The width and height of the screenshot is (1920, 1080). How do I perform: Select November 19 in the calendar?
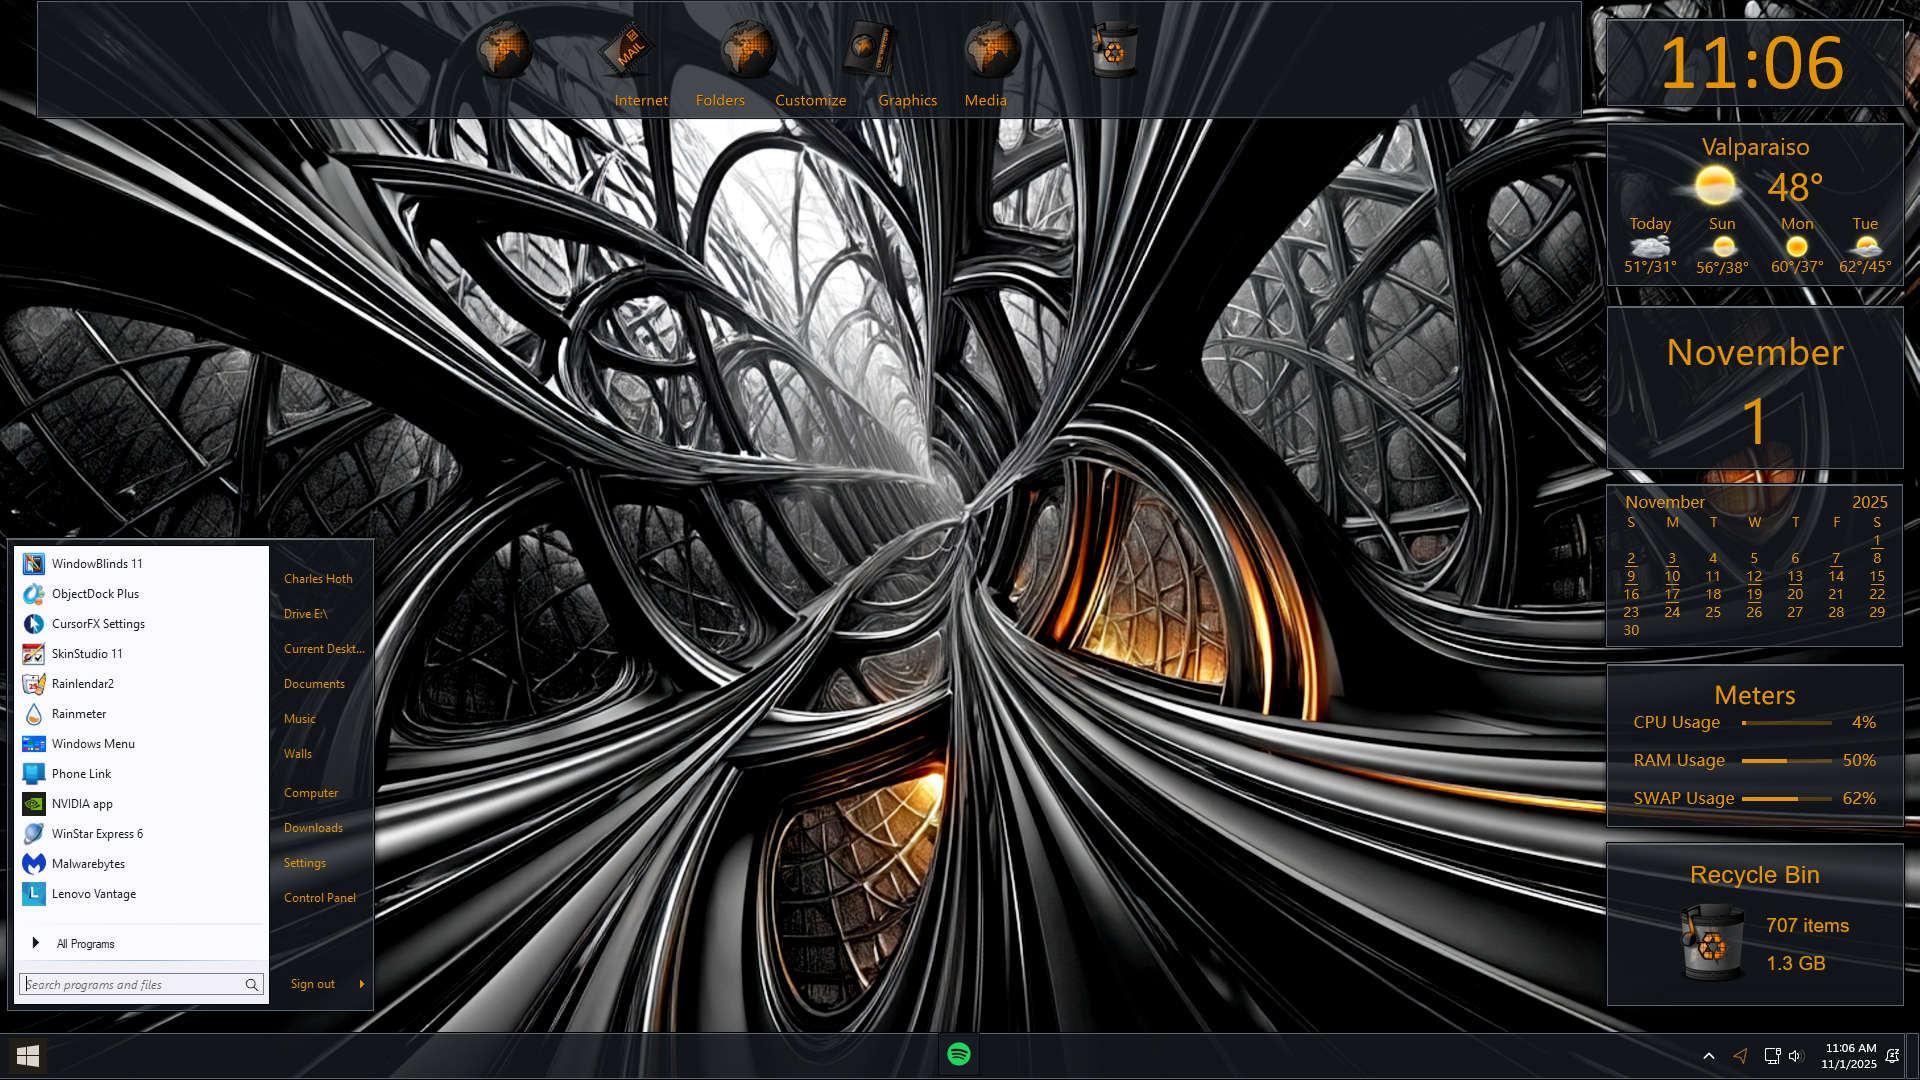[1754, 595]
